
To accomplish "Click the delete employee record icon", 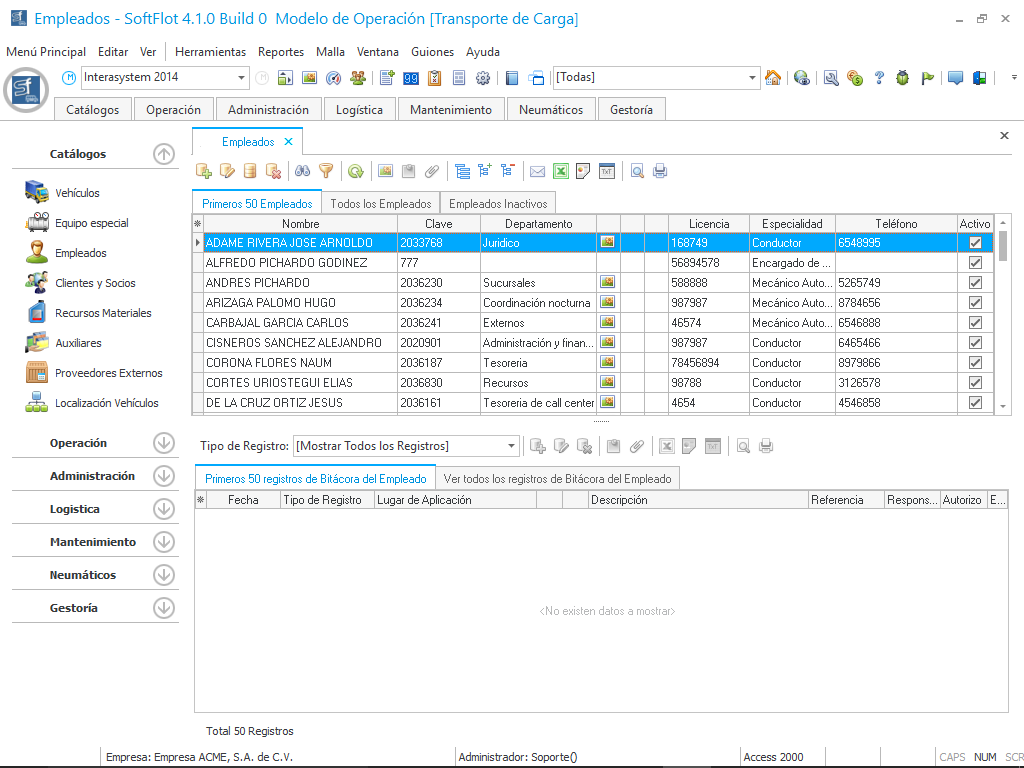I will 273,171.
